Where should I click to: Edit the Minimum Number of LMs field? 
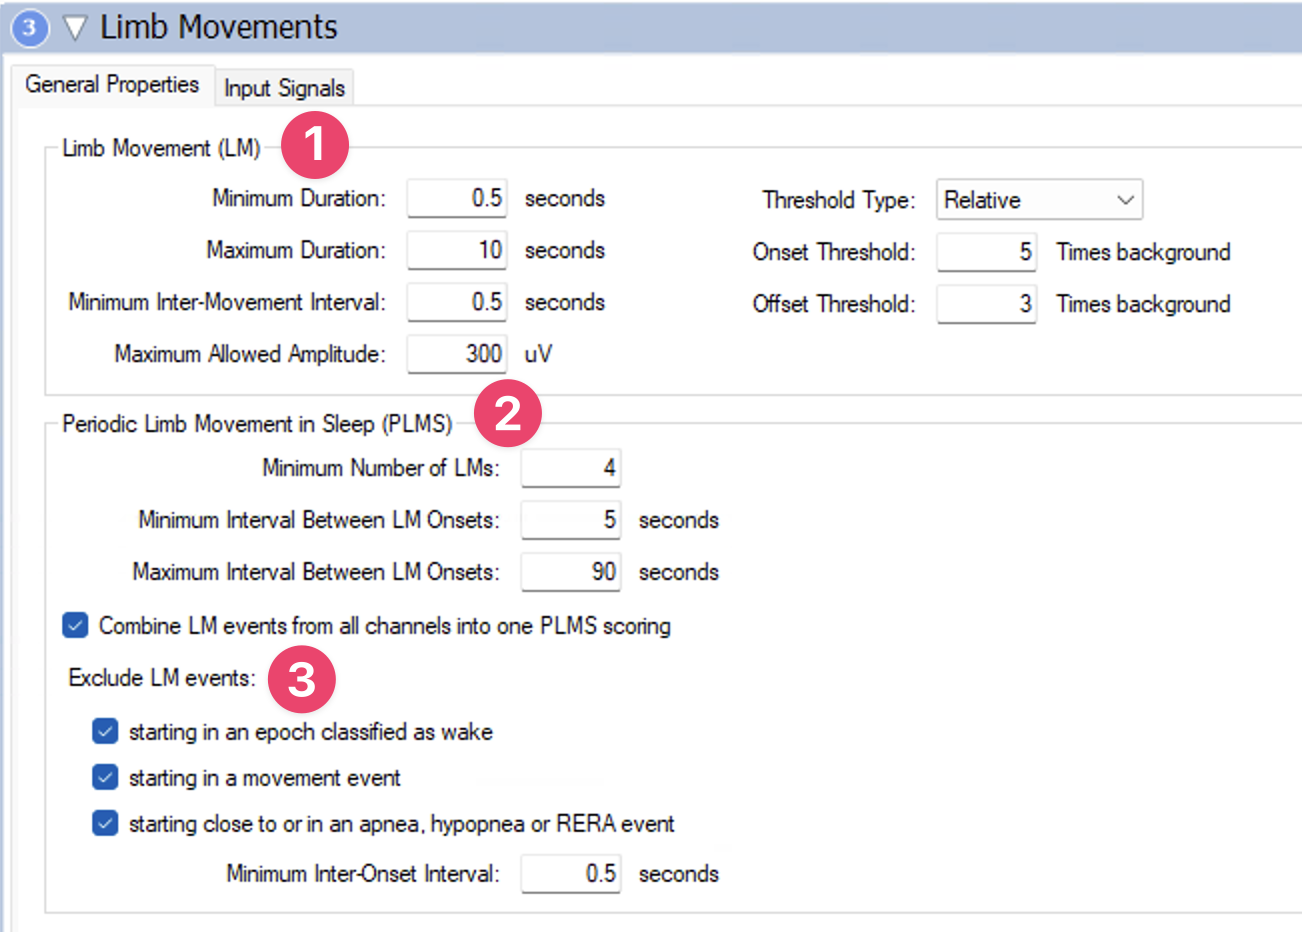coord(570,468)
